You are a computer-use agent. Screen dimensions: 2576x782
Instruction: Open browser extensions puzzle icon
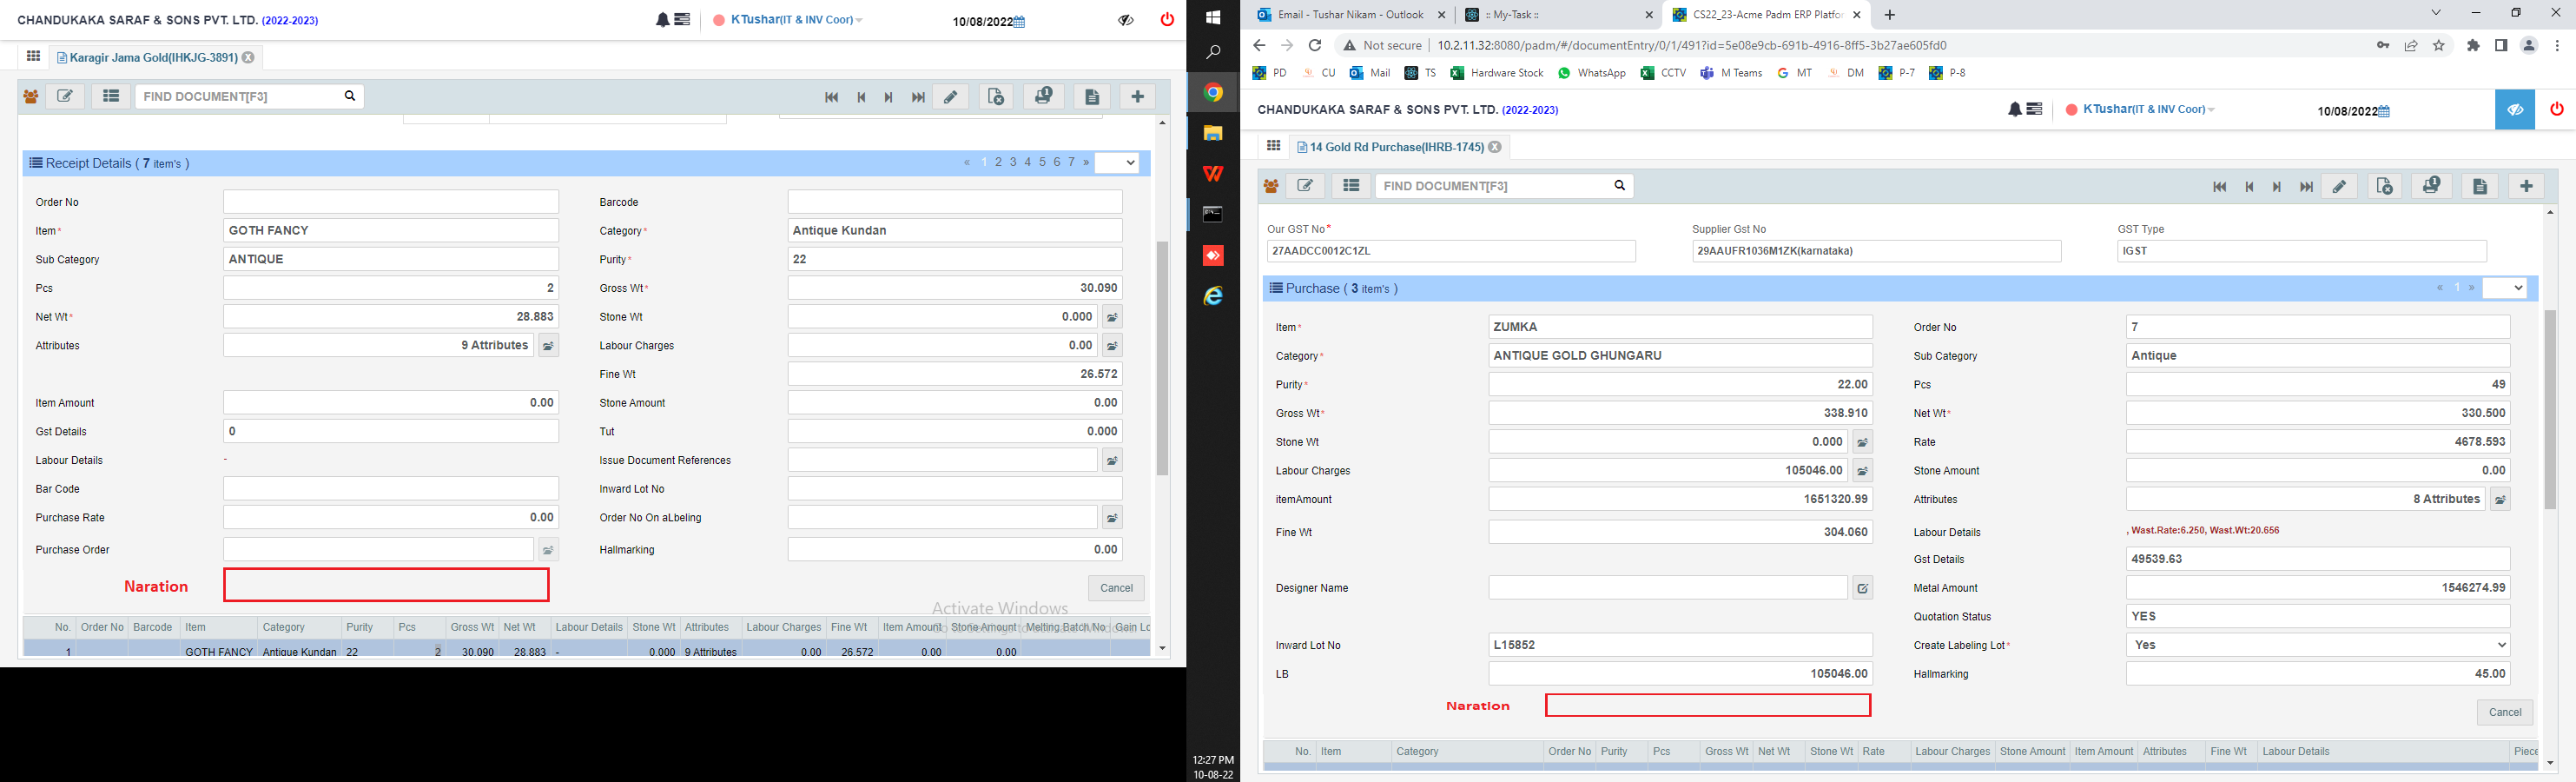pyautogui.click(x=2473, y=45)
